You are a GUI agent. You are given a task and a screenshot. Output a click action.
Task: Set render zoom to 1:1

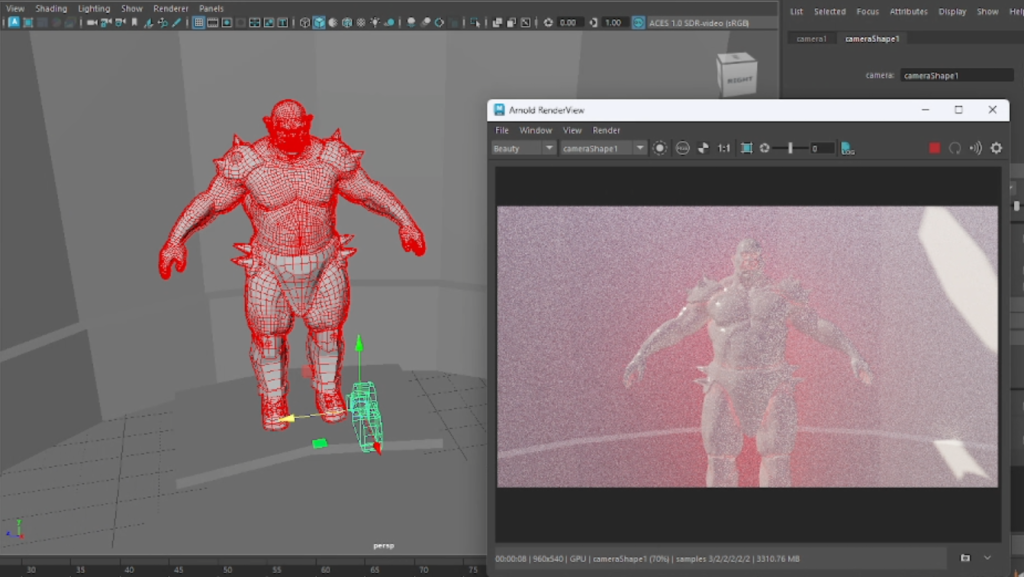[724, 148]
